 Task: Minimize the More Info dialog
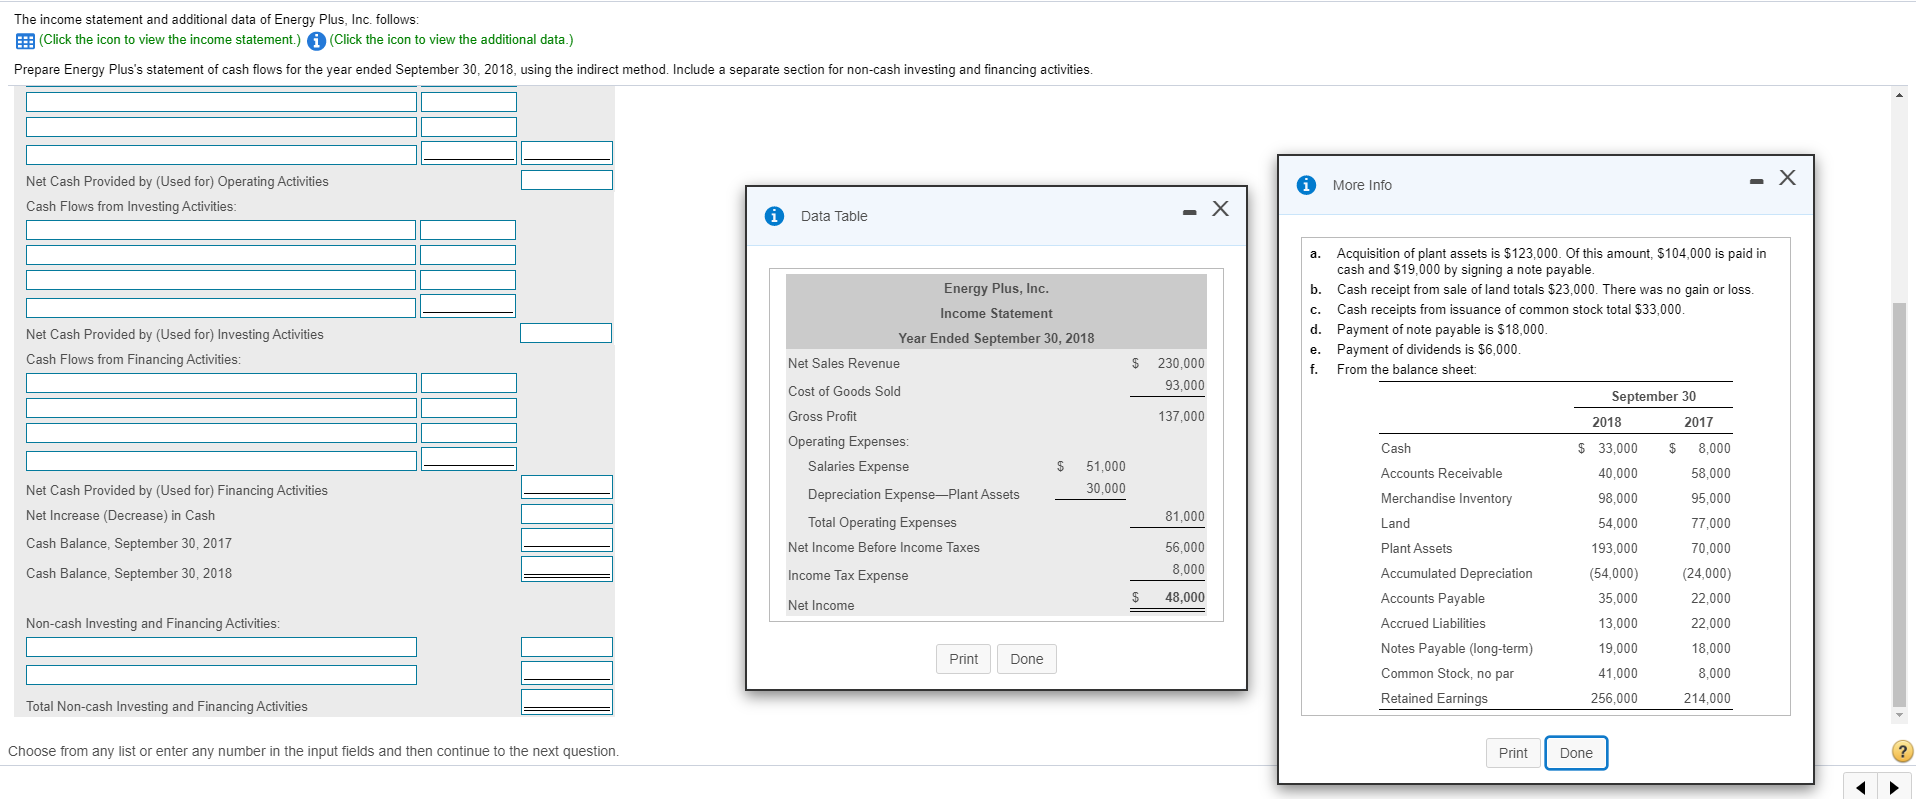1756,181
